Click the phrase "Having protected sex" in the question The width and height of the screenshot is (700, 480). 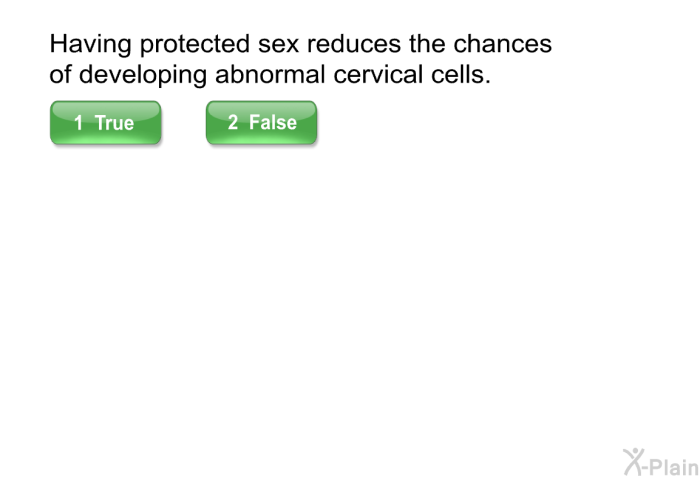(x=174, y=44)
